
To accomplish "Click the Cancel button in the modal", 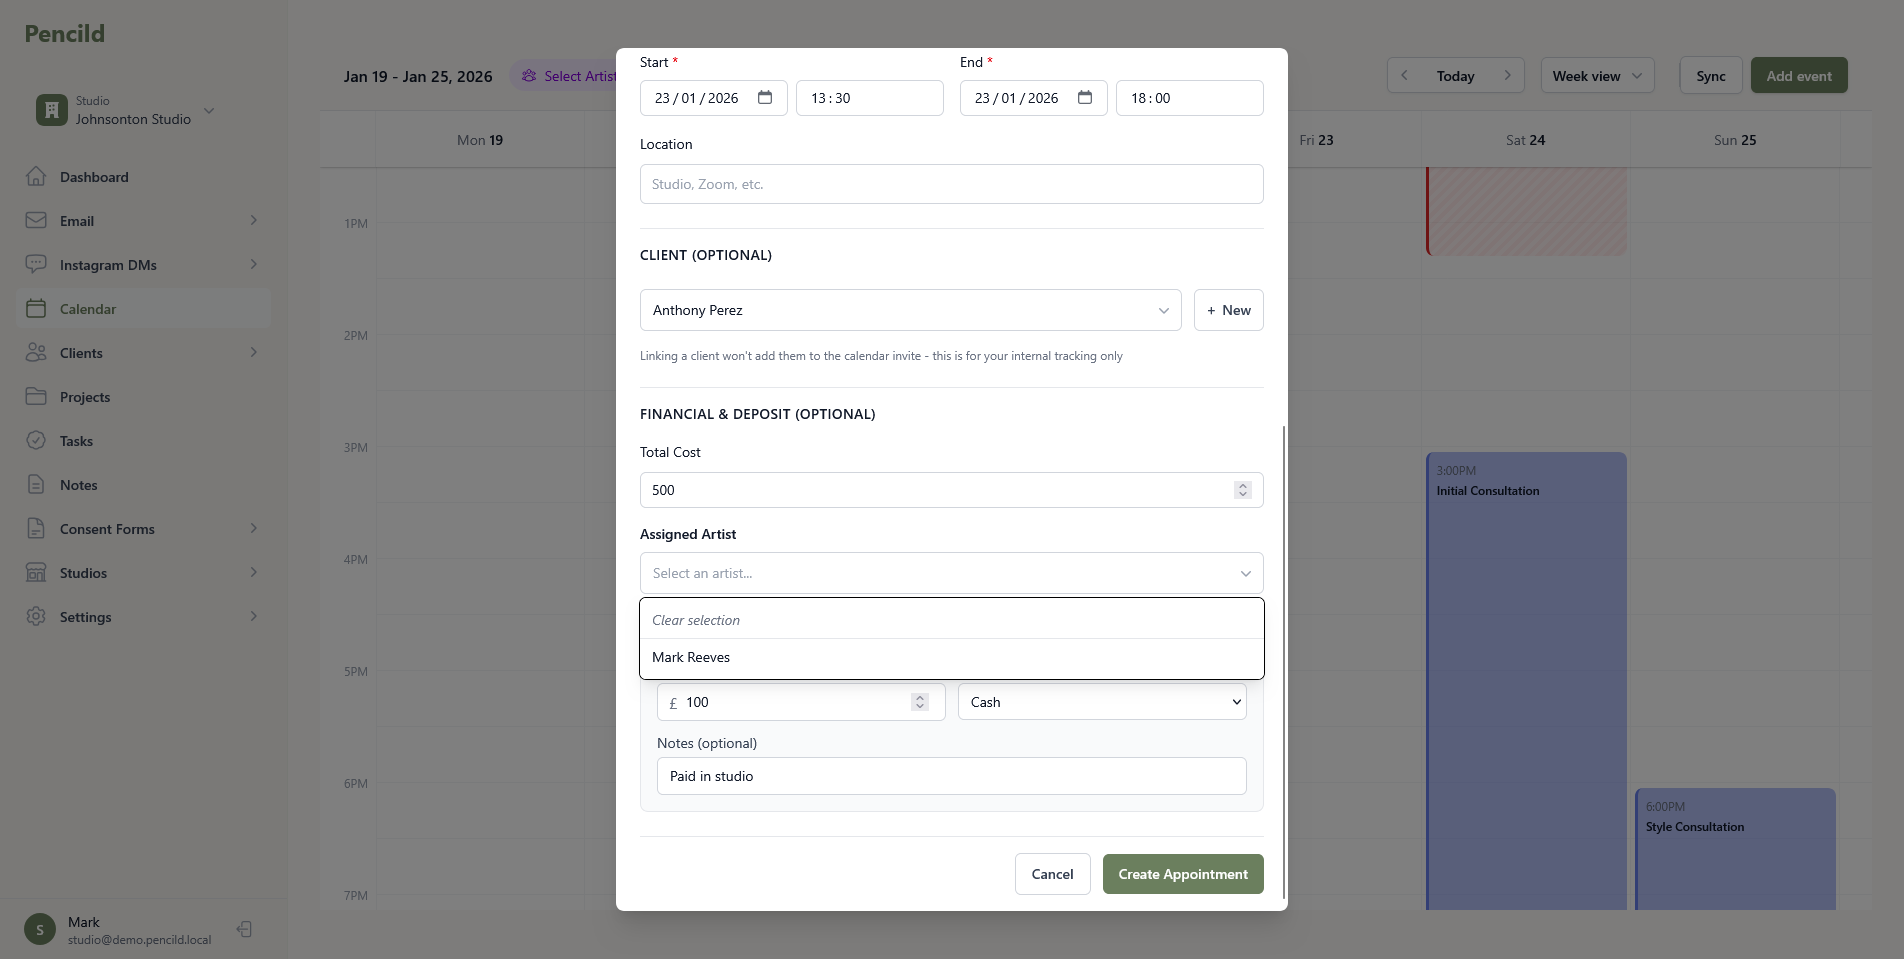I will [x=1052, y=873].
